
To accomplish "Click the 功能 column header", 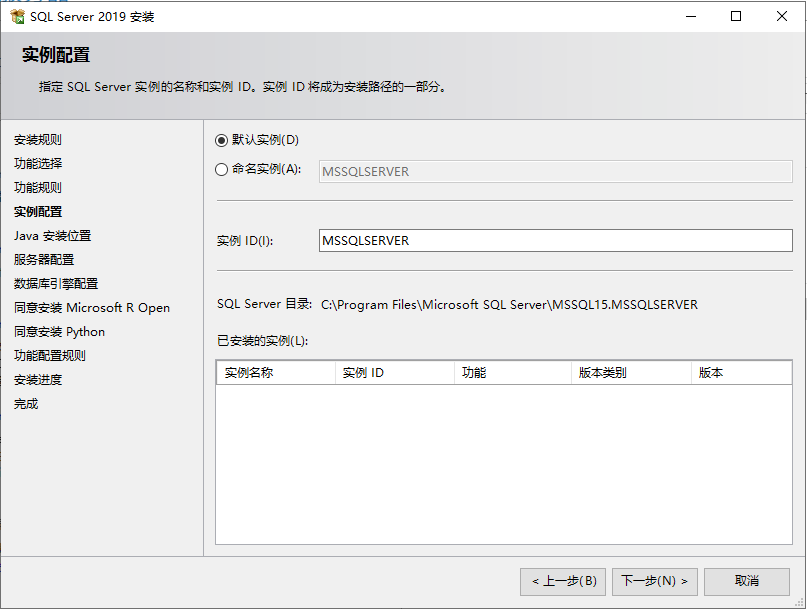I will point(512,373).
